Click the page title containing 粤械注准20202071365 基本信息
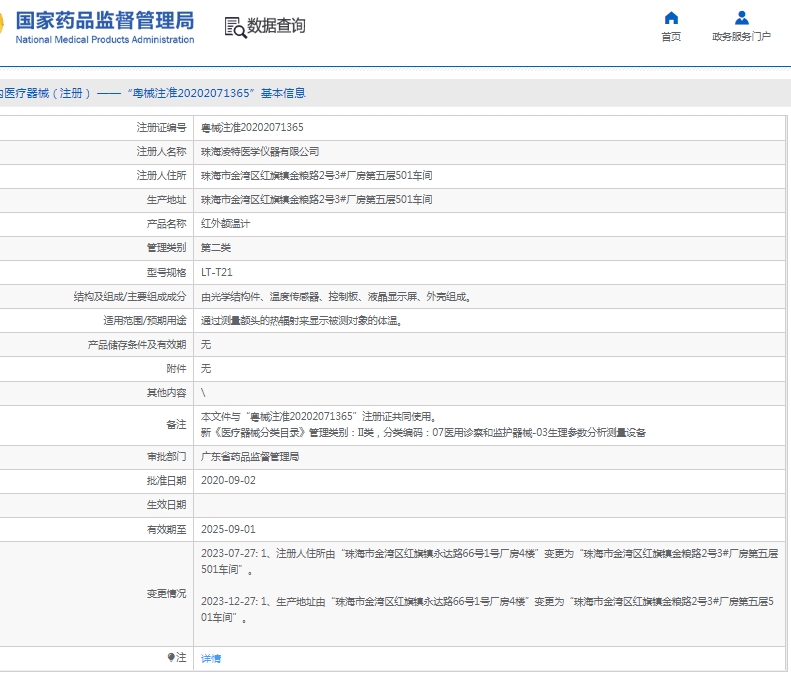The width and height of the screenshot is (791, 677). [x=152, y=93]
